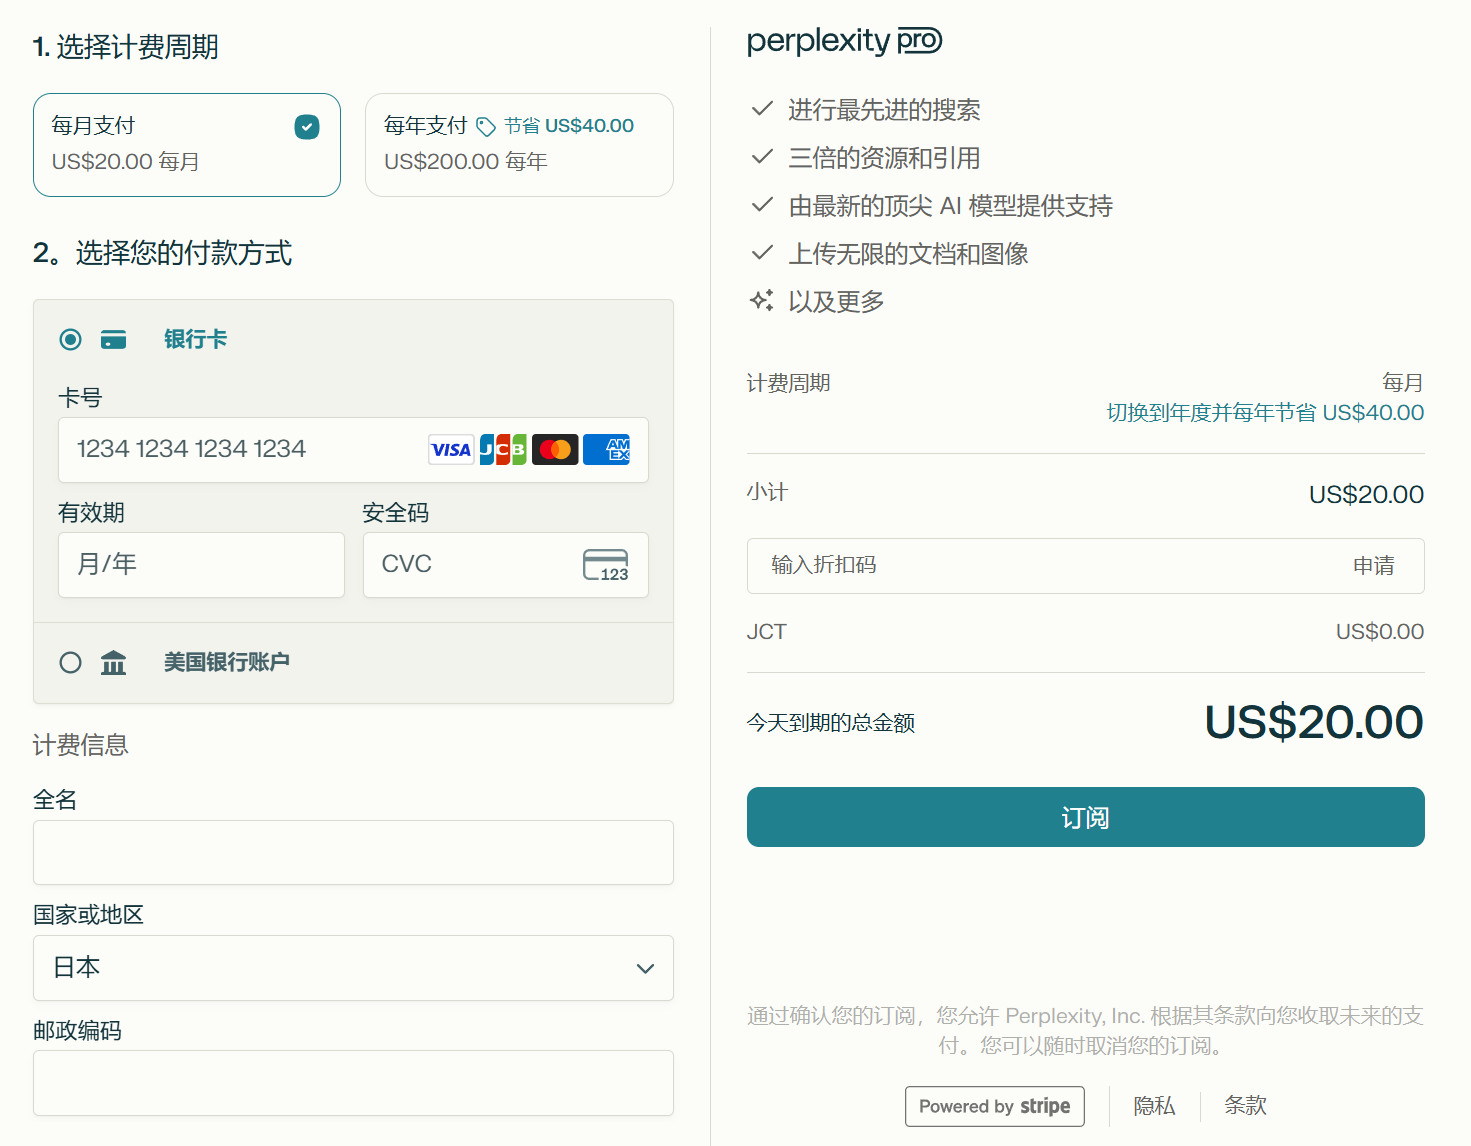This screenshot has width=1471, height=1146.
Task: Click the large US$20.00 total amount
Action: click(x=1314, y=722)
